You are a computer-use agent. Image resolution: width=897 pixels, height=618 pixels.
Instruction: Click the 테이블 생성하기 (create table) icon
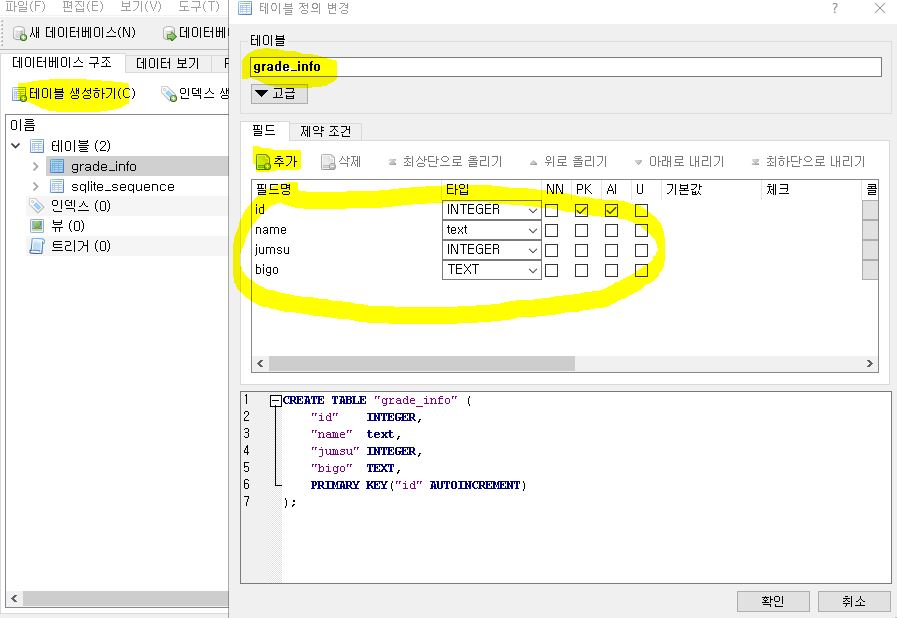[19, 94]
